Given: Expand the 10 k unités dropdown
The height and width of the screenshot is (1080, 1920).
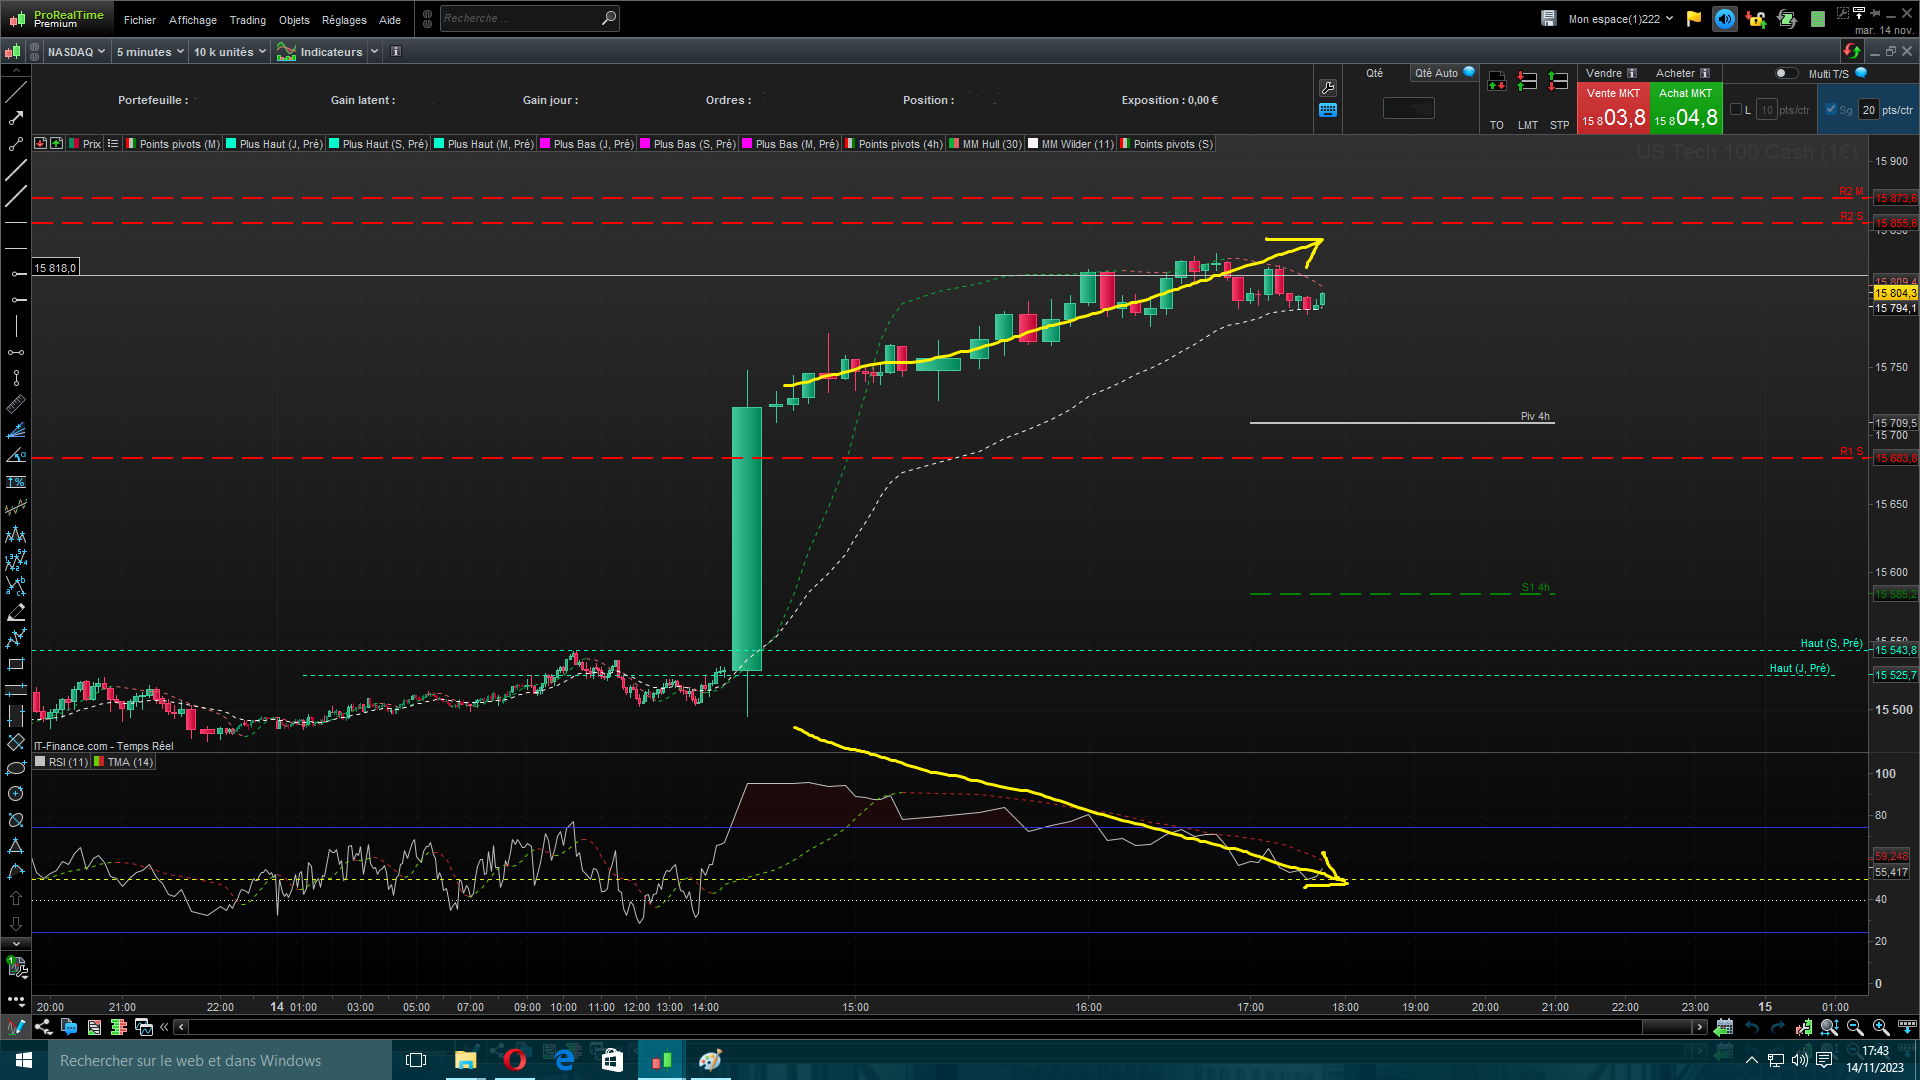Looking at the screenshot, I should coord(229,52).
